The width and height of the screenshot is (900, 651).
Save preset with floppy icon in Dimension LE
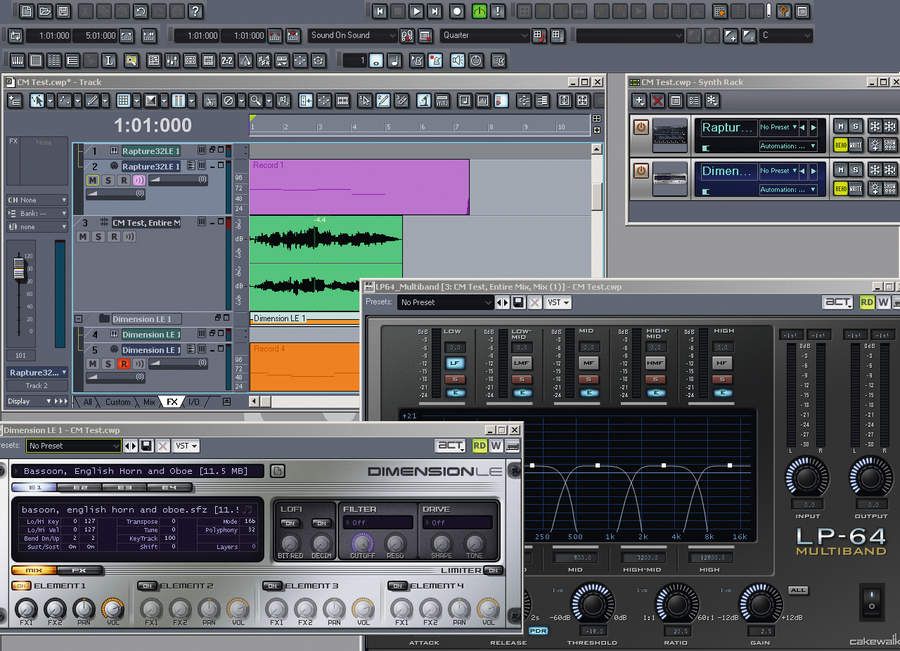click(146, 445)
